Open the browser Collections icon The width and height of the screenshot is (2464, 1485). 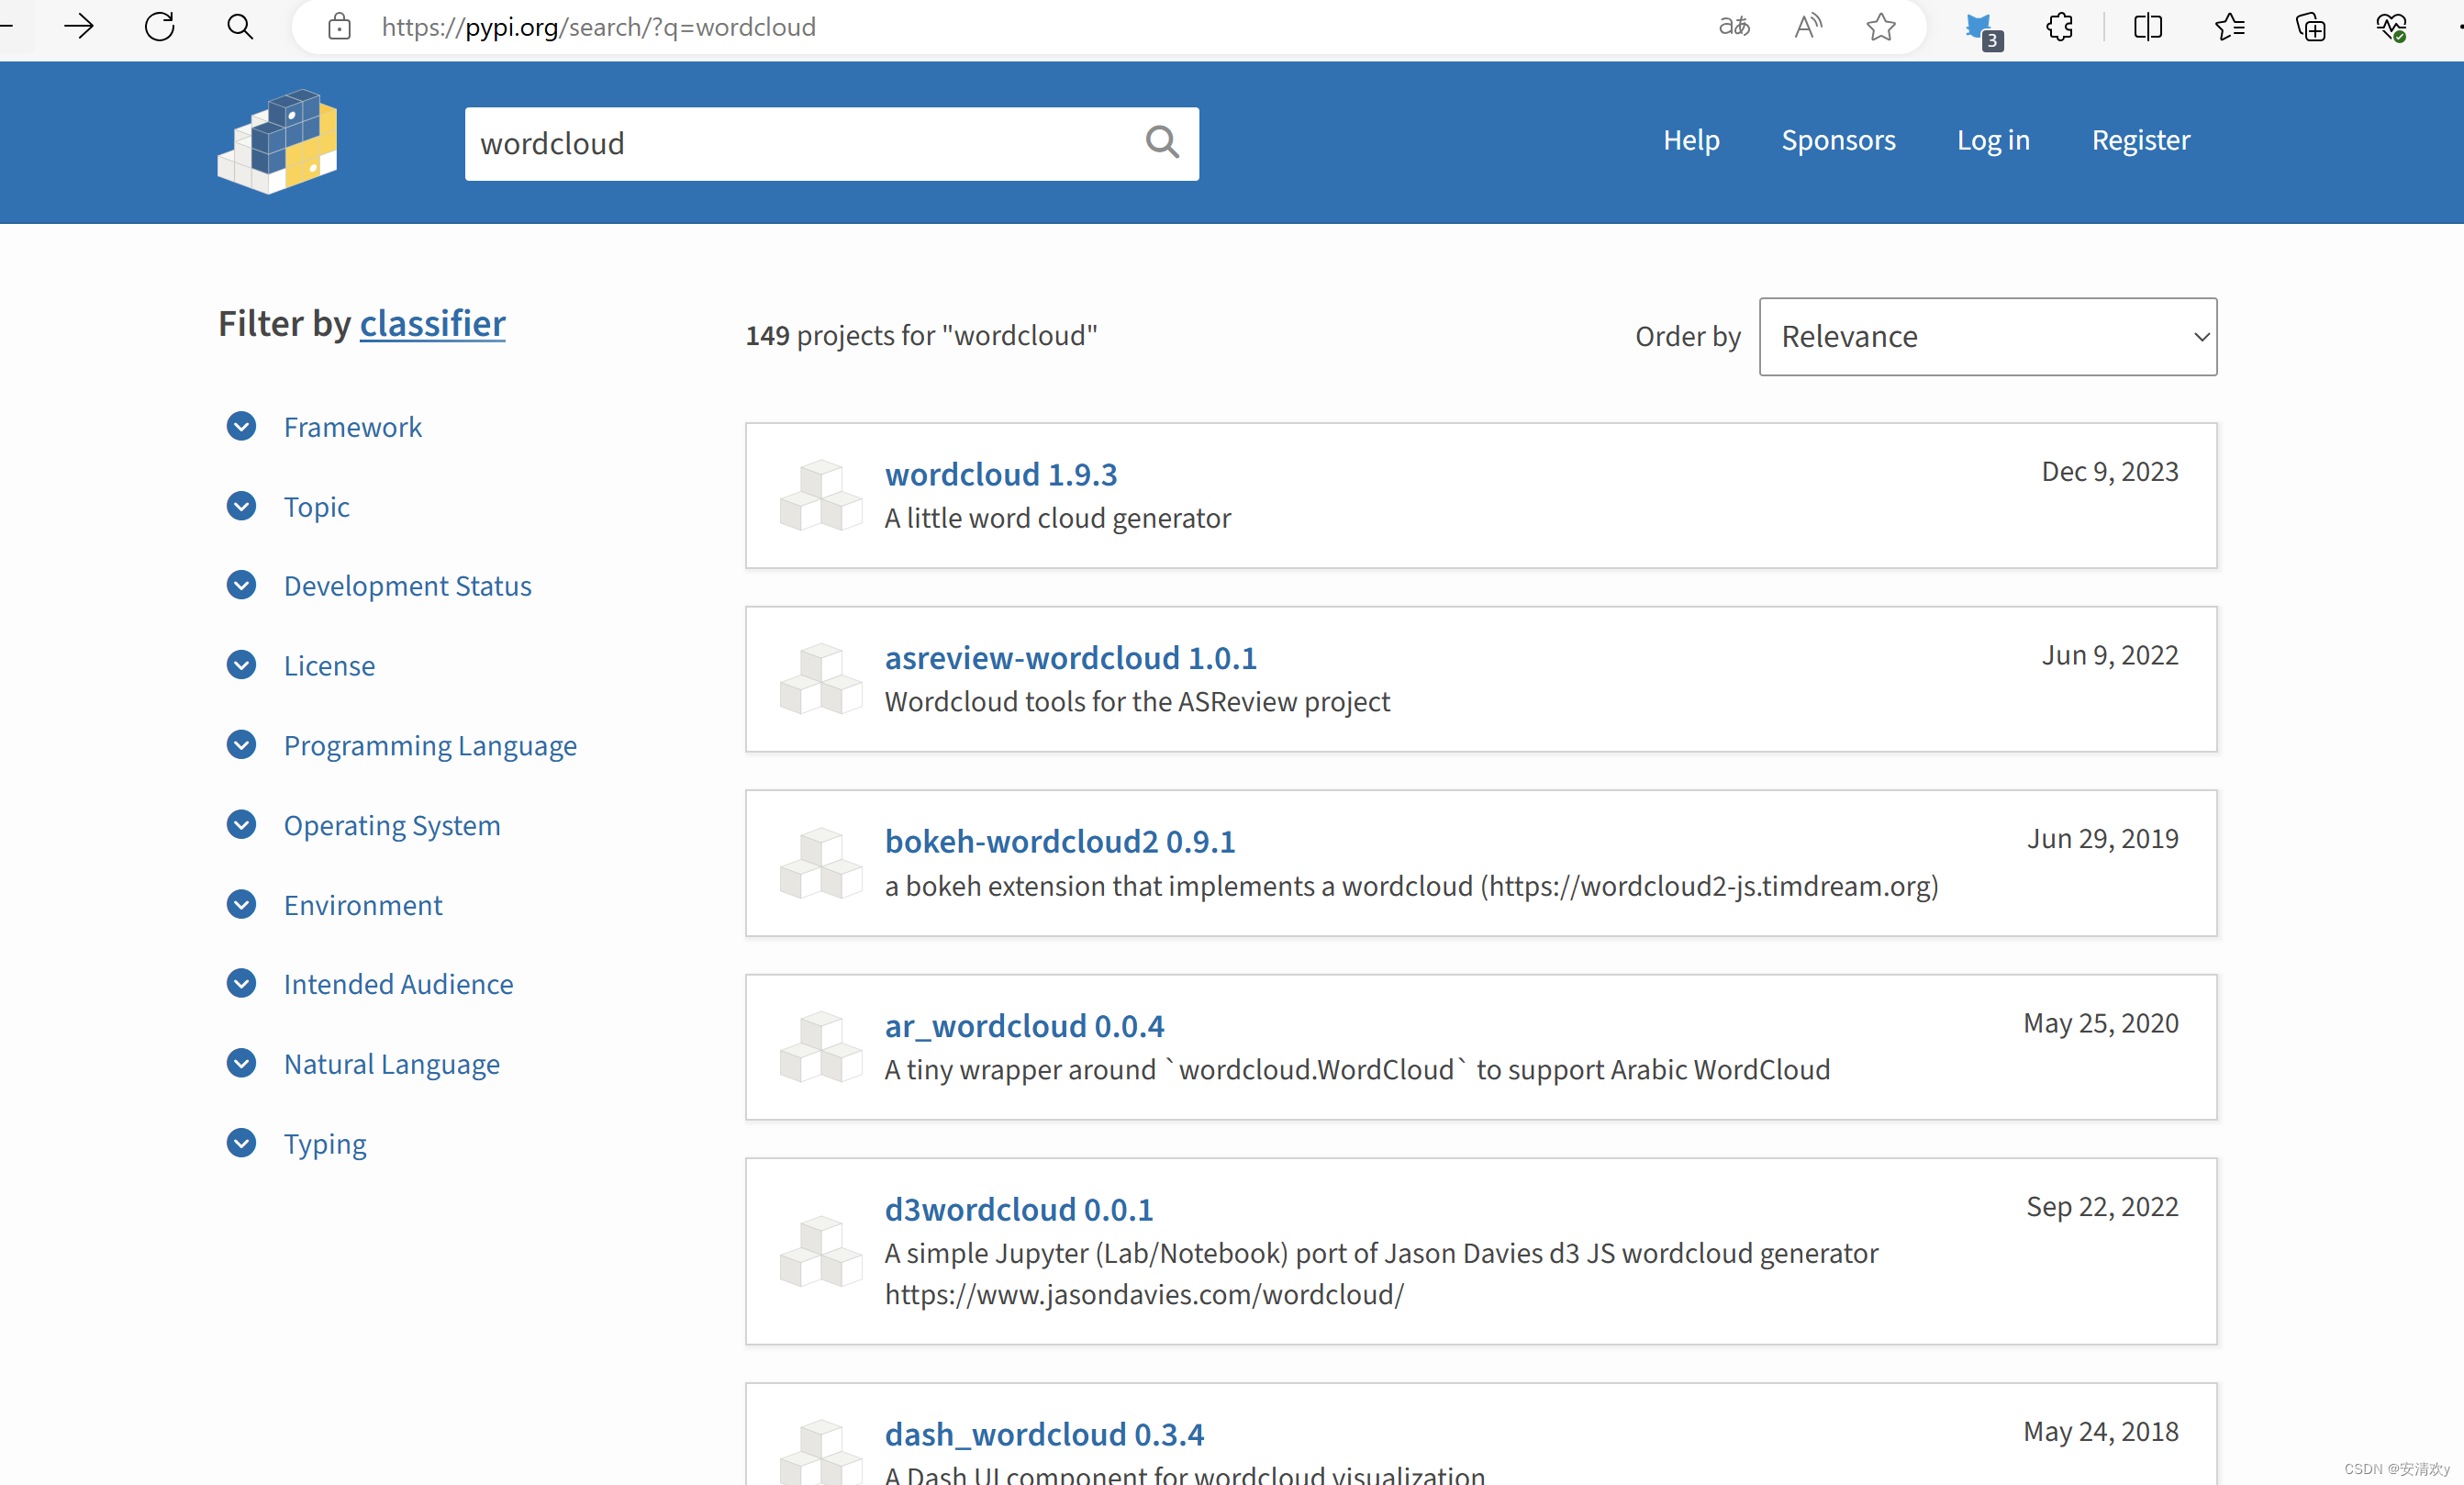pyautogui.click(x=2310, y=27)
